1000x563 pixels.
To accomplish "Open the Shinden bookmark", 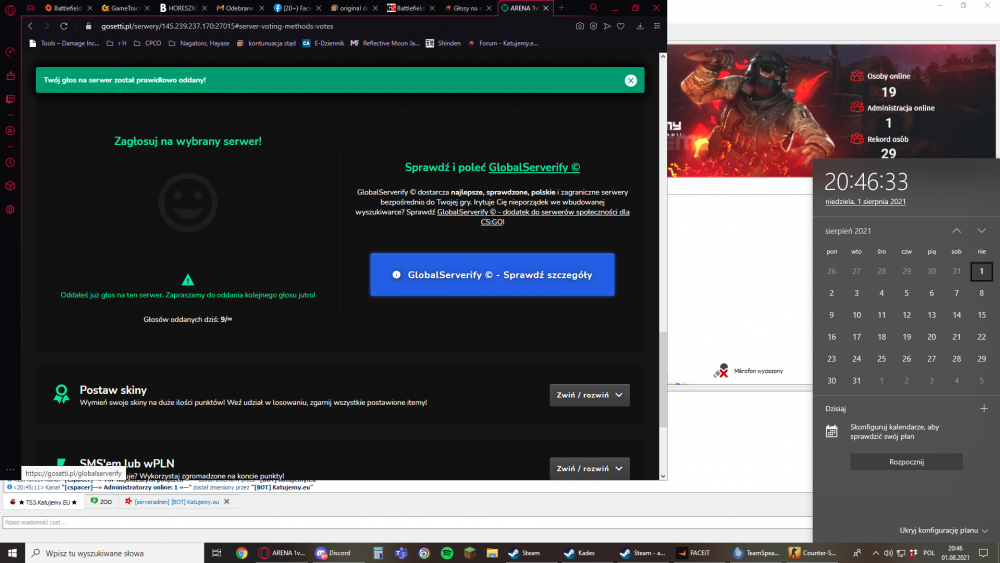I will [x=443, y=43].
